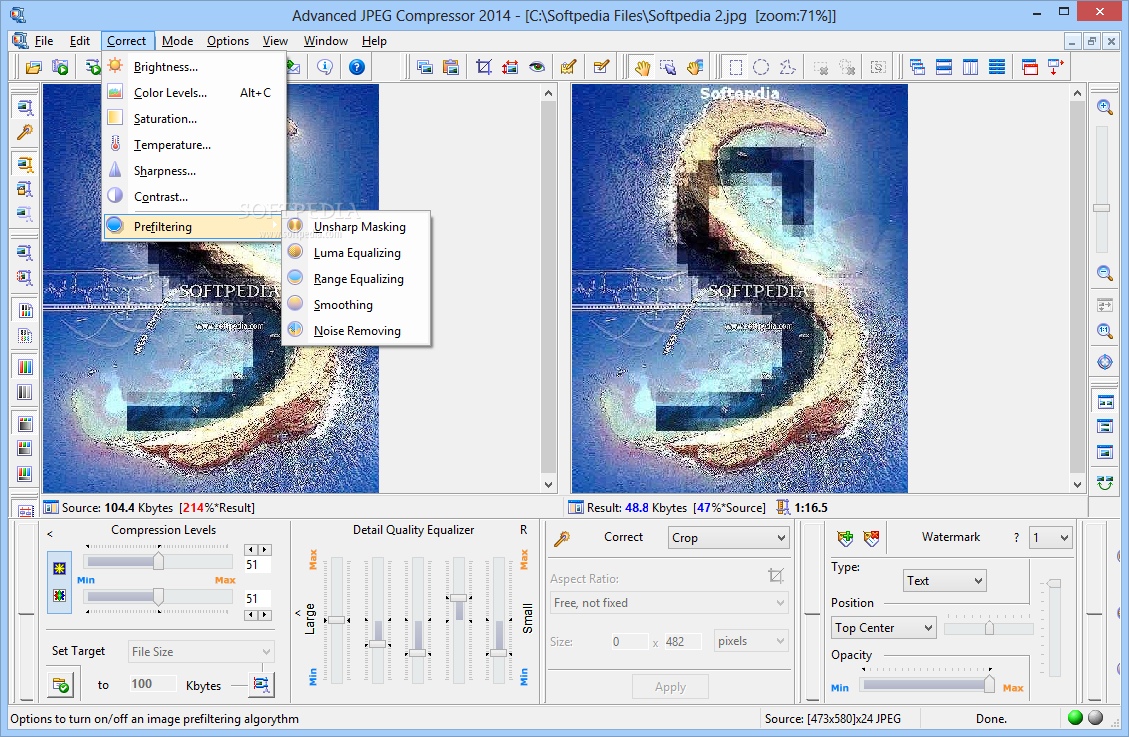This screenshot has width=1129, height=737.
Task: Open the watermark Type Text dropdown
Action: (x=945, y=581)
